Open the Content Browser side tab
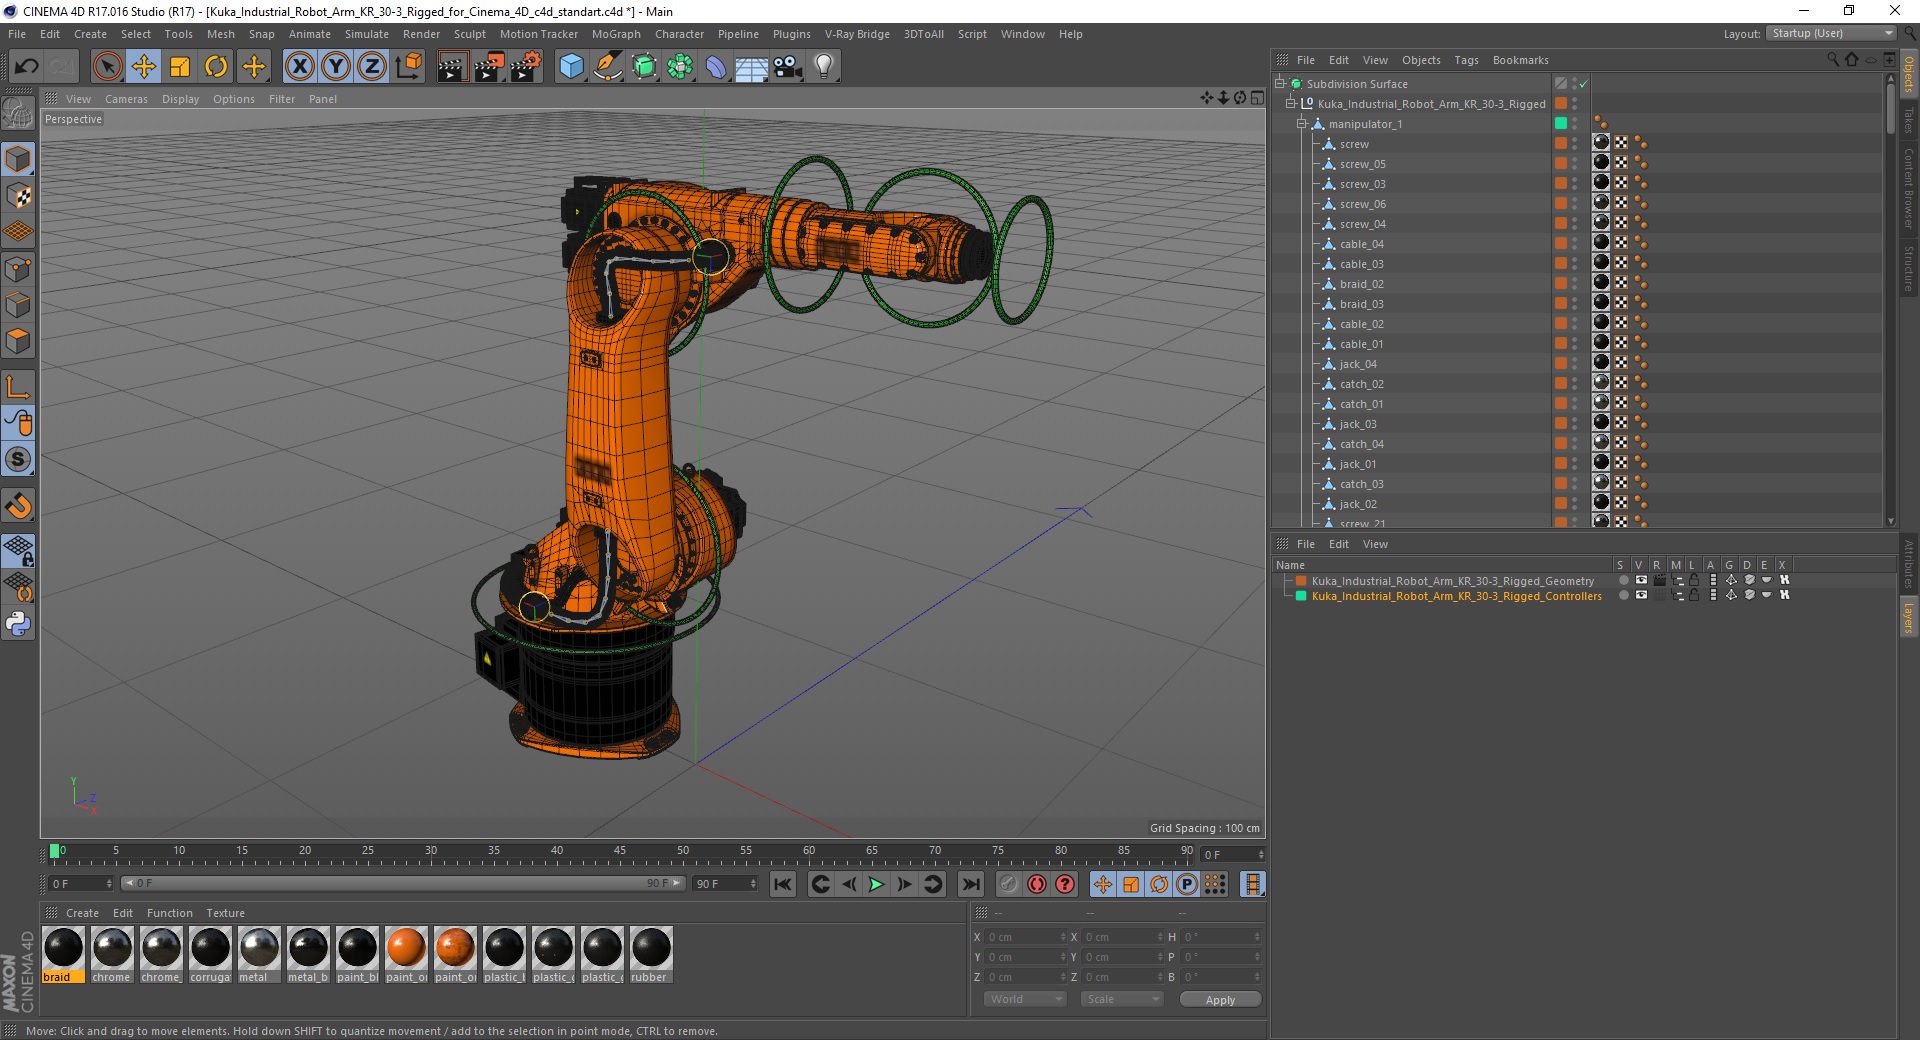The image size is (1920, 1040). (1908, 188)
